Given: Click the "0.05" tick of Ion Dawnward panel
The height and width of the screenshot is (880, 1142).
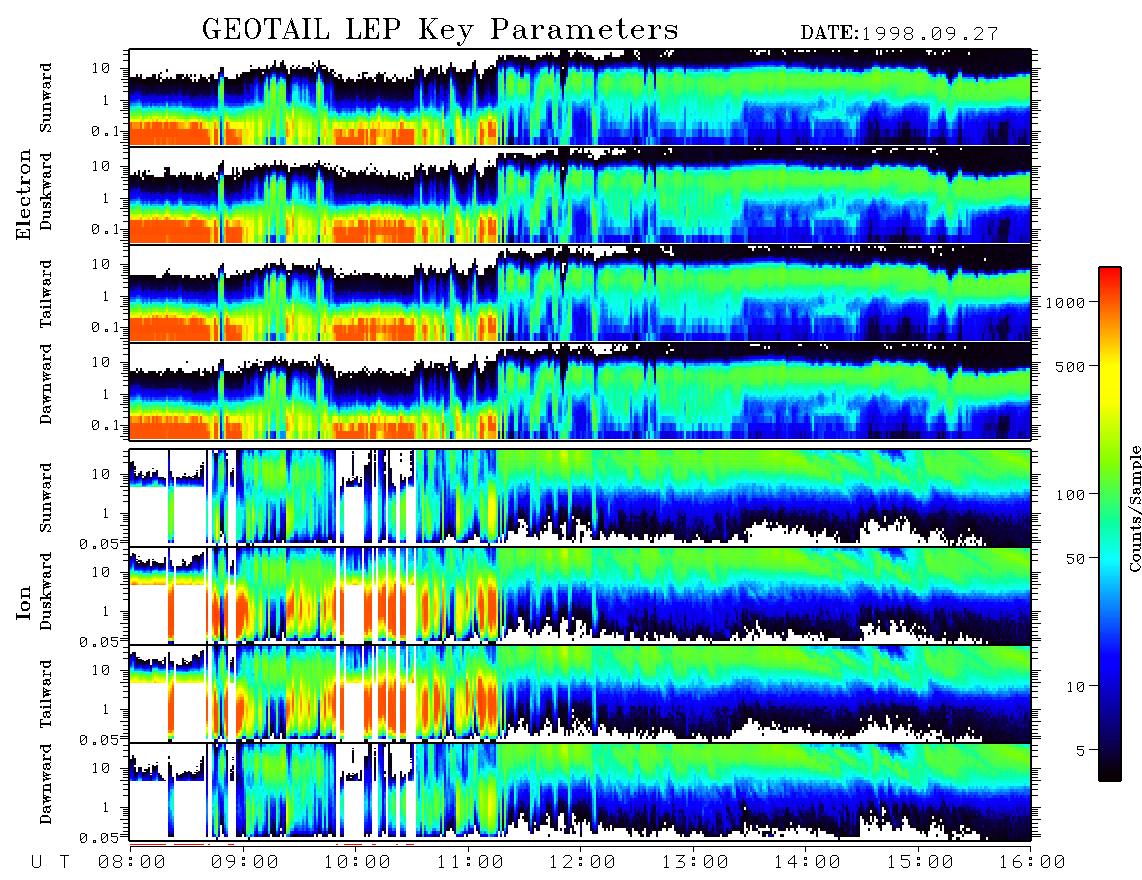Looking at the screenshot, I should coord(99,838).
